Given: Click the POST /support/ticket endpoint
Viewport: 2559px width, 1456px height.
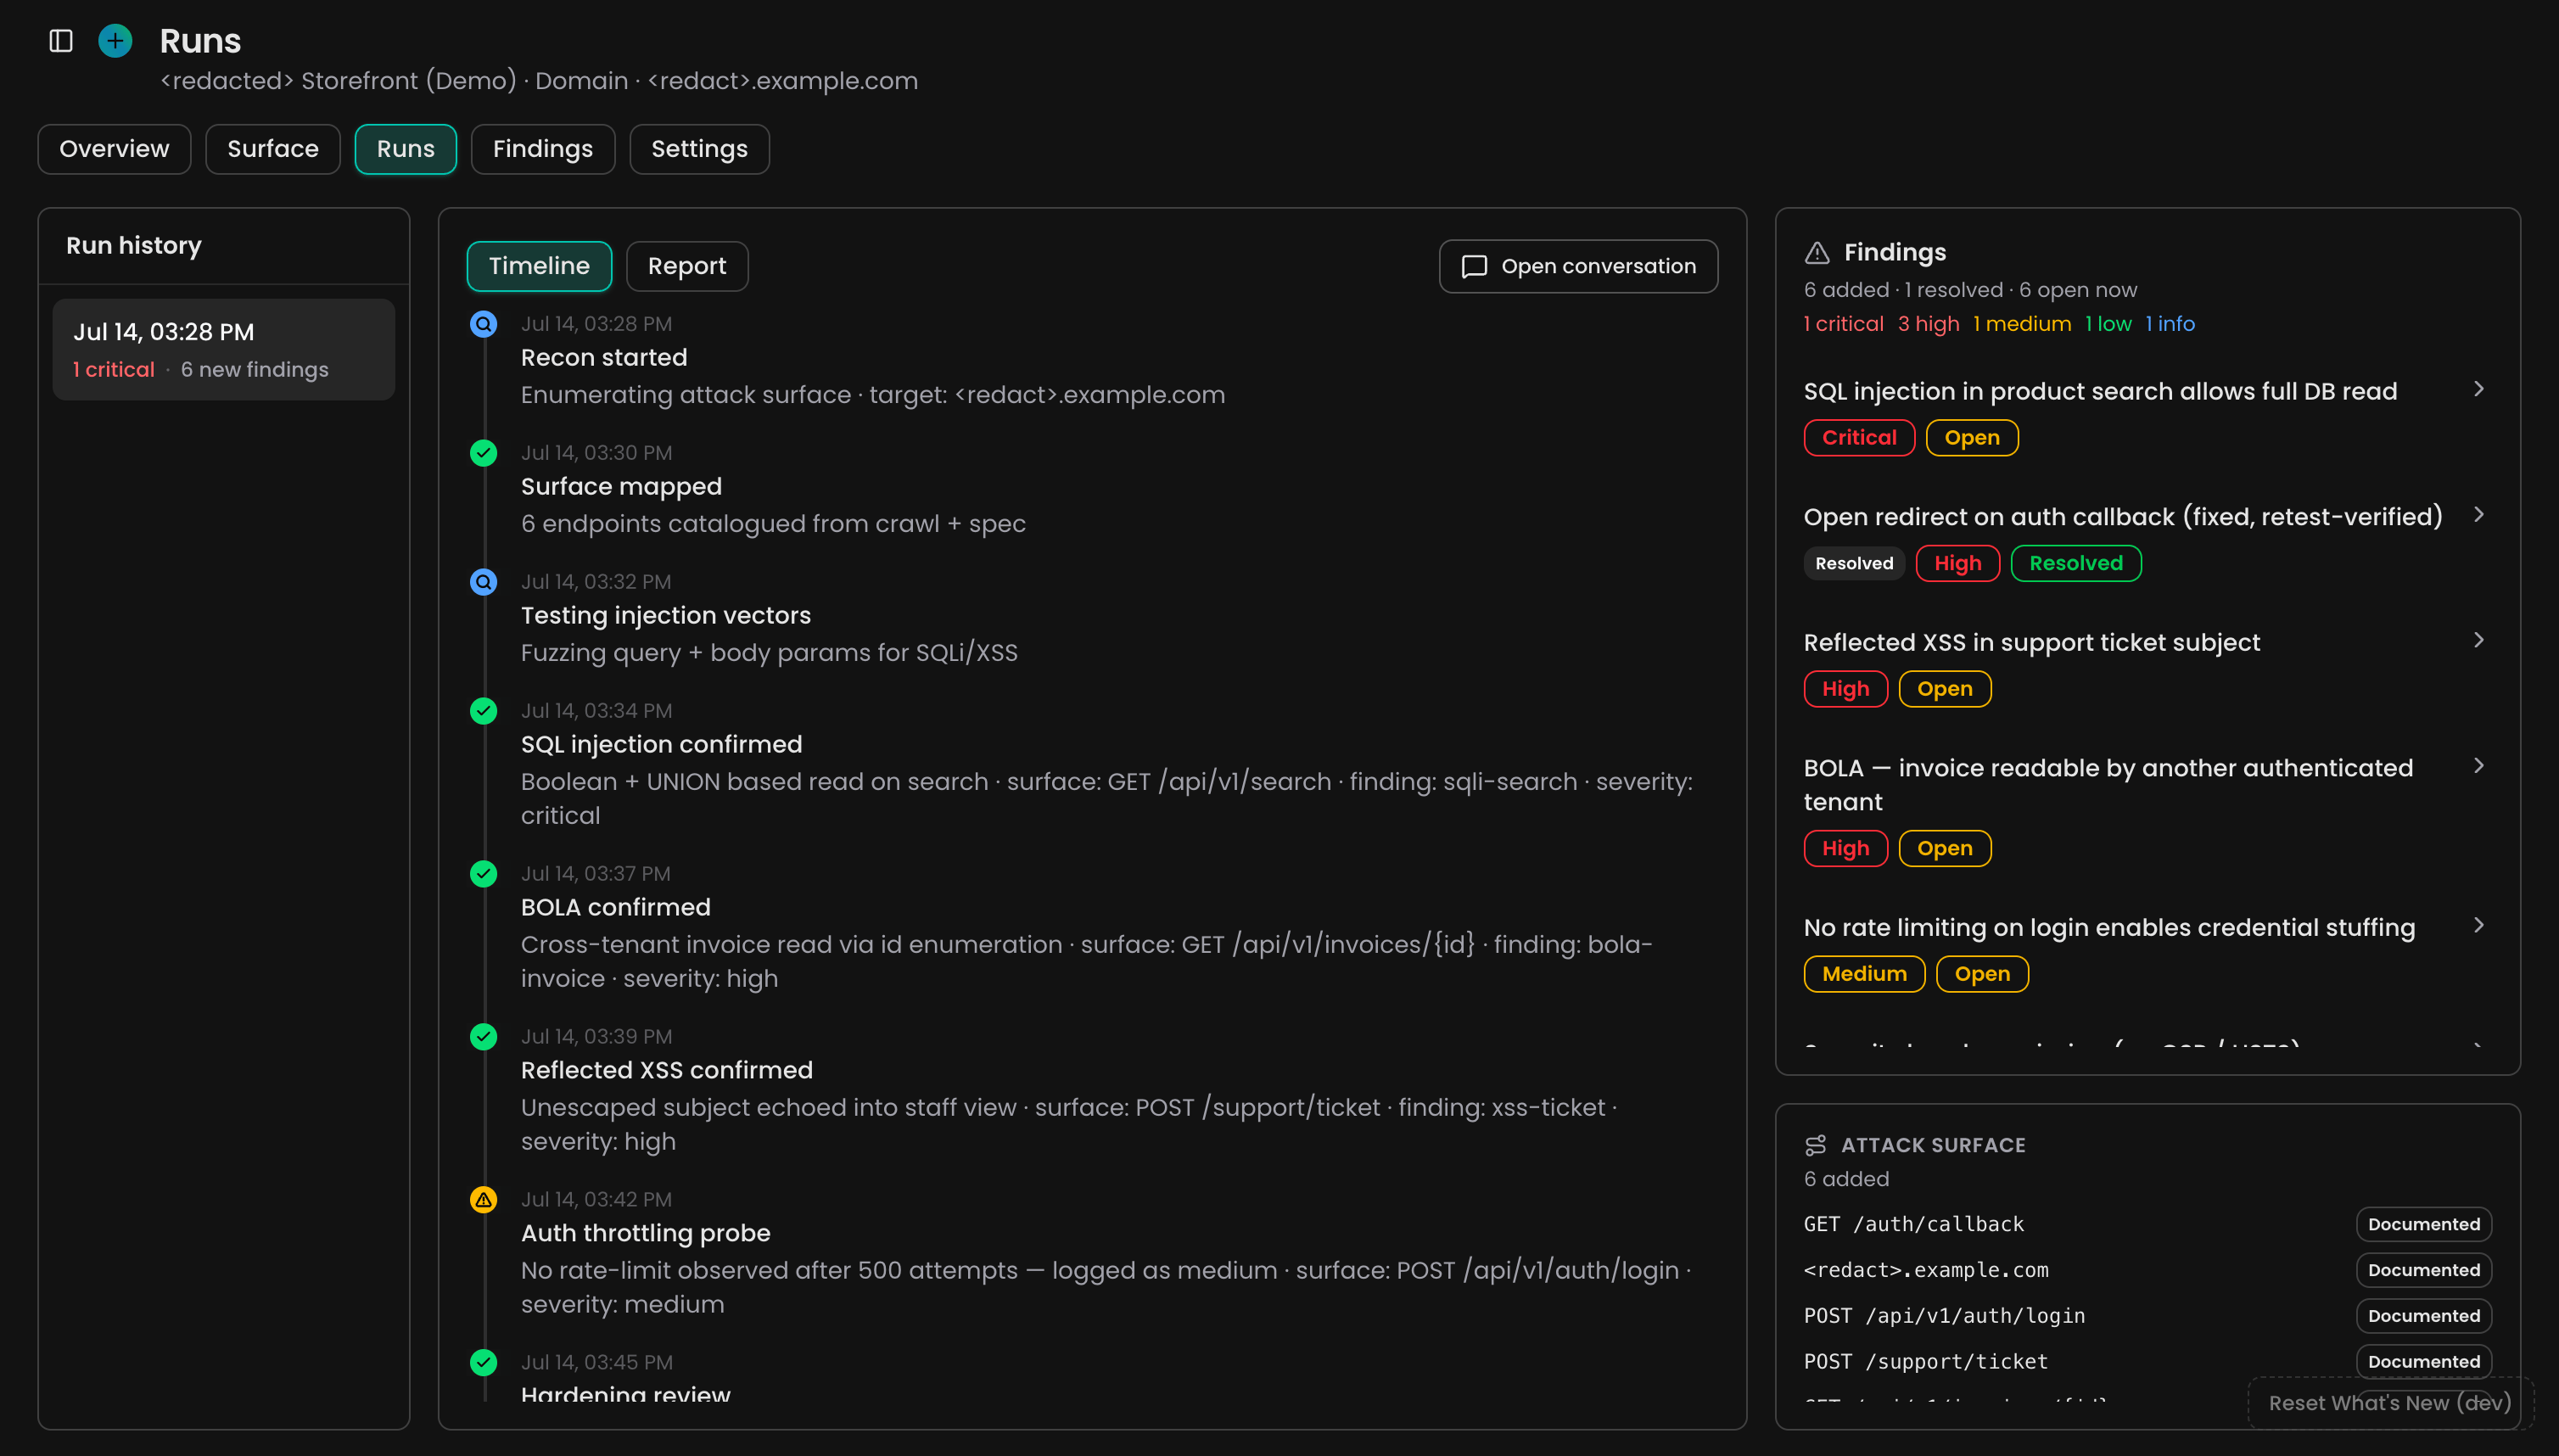Looking at the screenshot, I should 1926,1363.
